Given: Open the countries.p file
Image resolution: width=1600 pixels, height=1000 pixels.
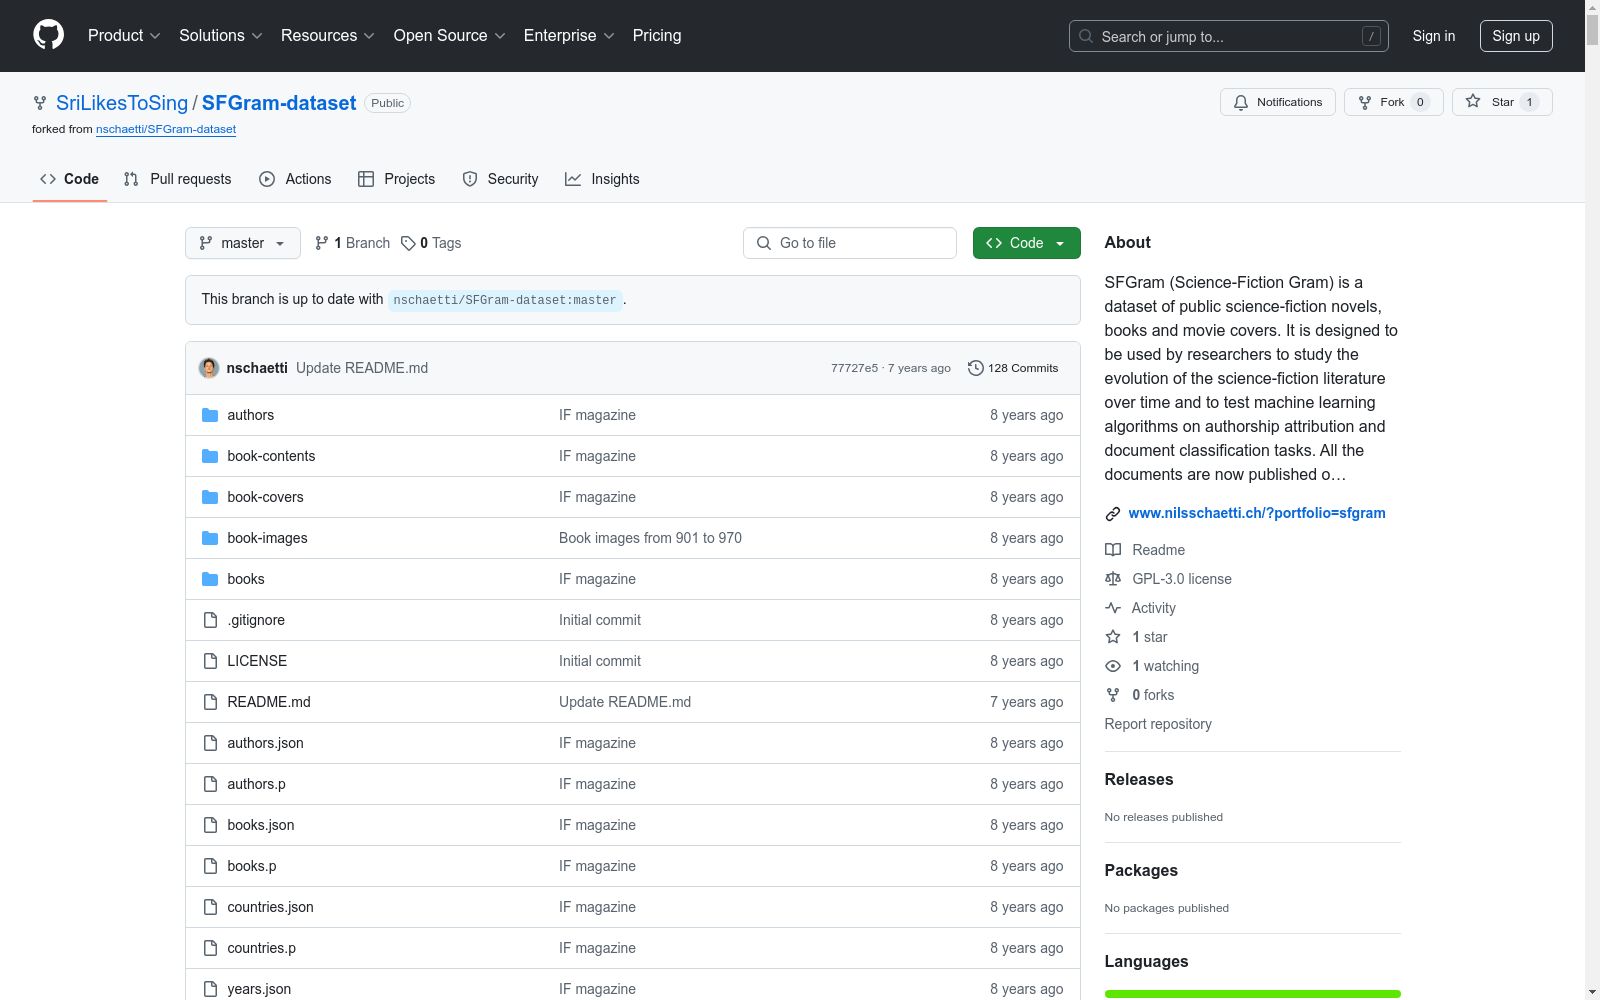Looking at the screenshot, I should [262, 948].
